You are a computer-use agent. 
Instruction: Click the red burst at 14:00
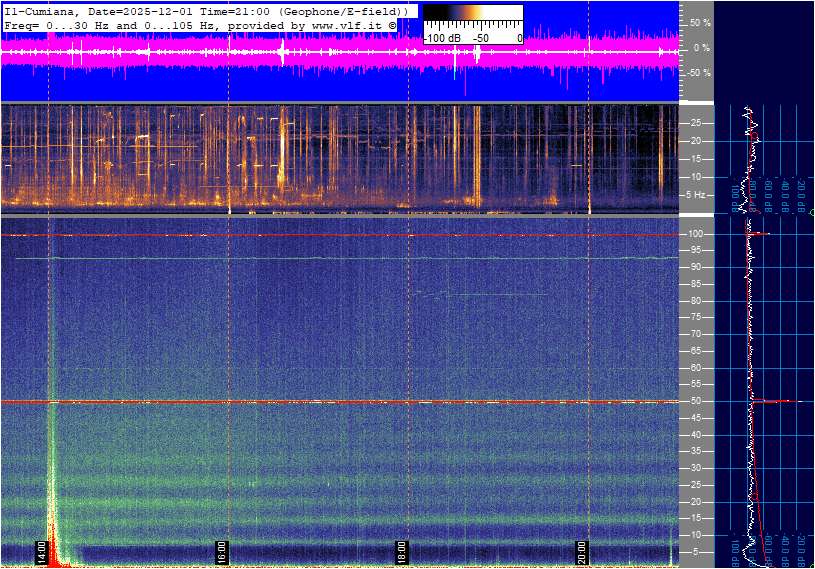[x=53, y=558]
